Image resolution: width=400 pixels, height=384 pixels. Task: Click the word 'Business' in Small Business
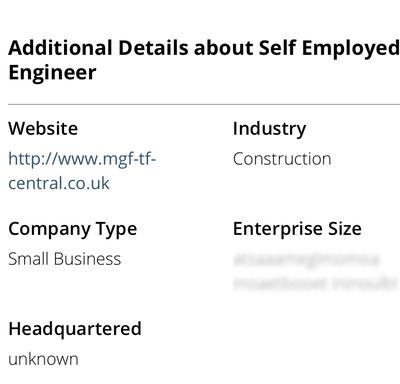[87, 259]
